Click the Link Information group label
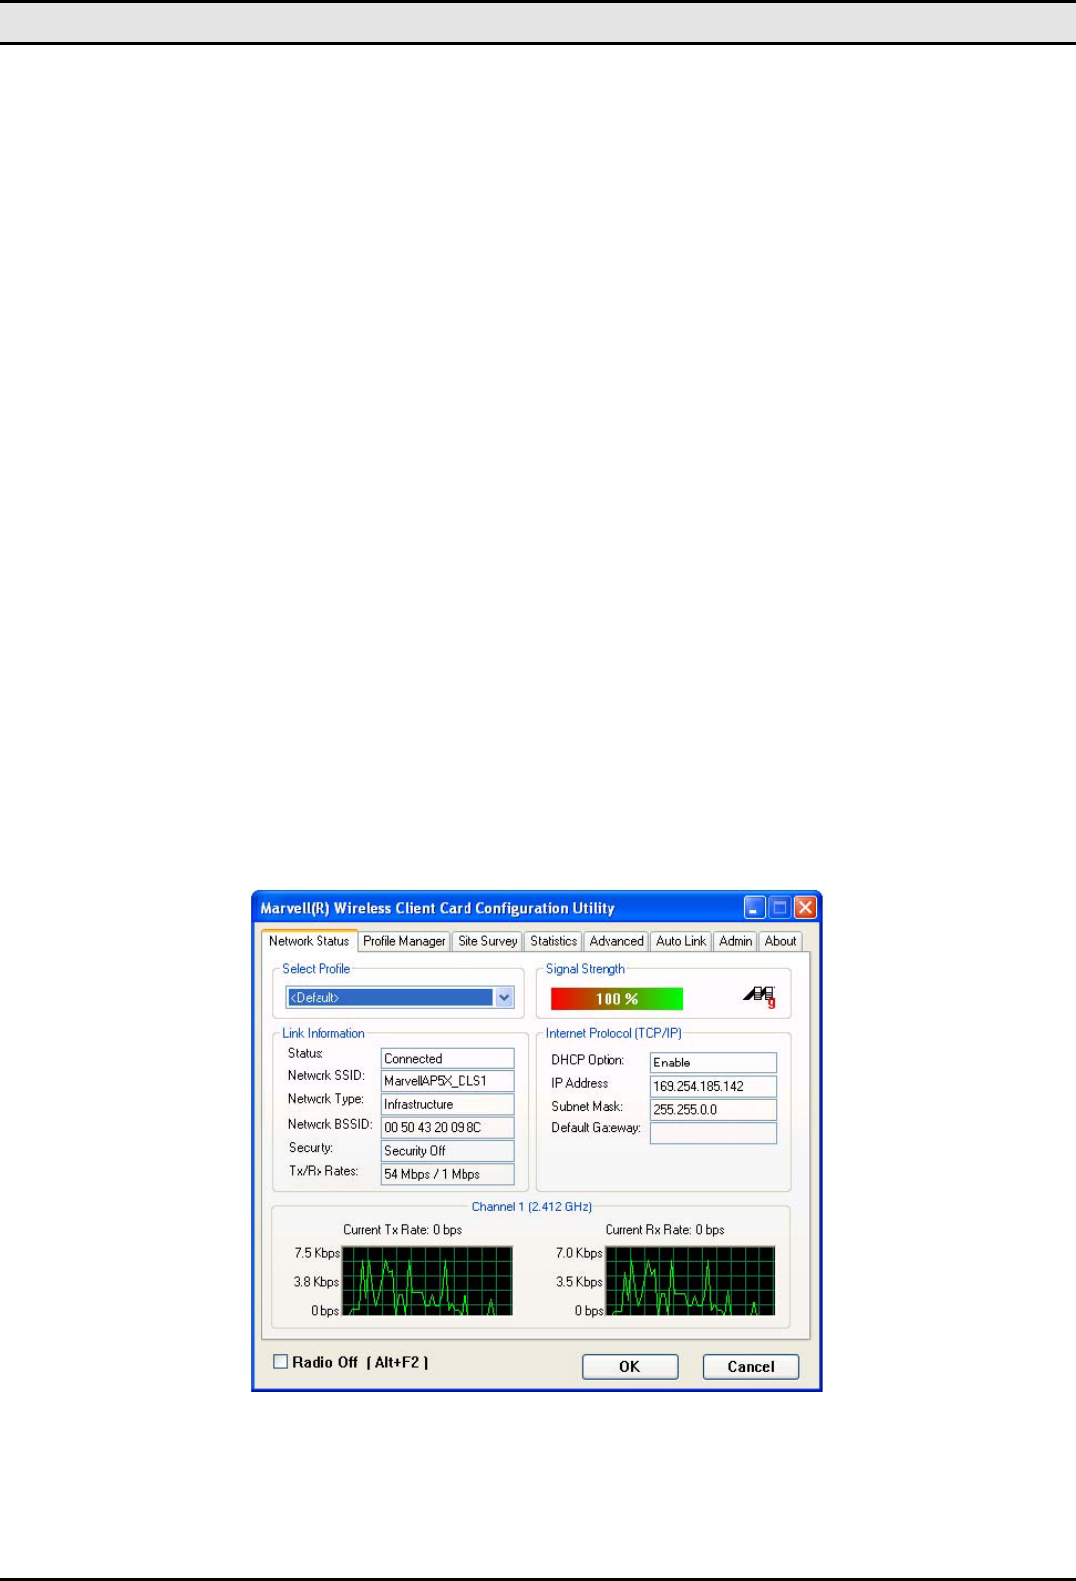The image size is (1076, 1581). pos(323,1033)
